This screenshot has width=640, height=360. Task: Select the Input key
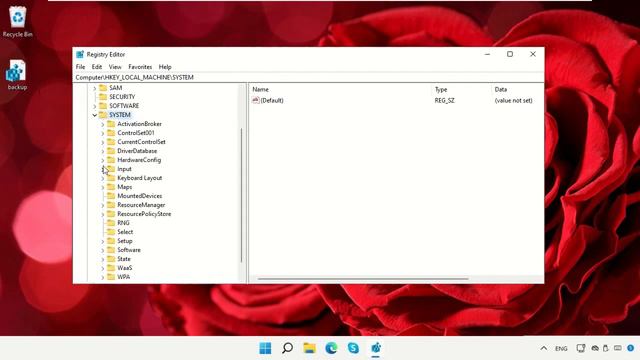[124, 169]
